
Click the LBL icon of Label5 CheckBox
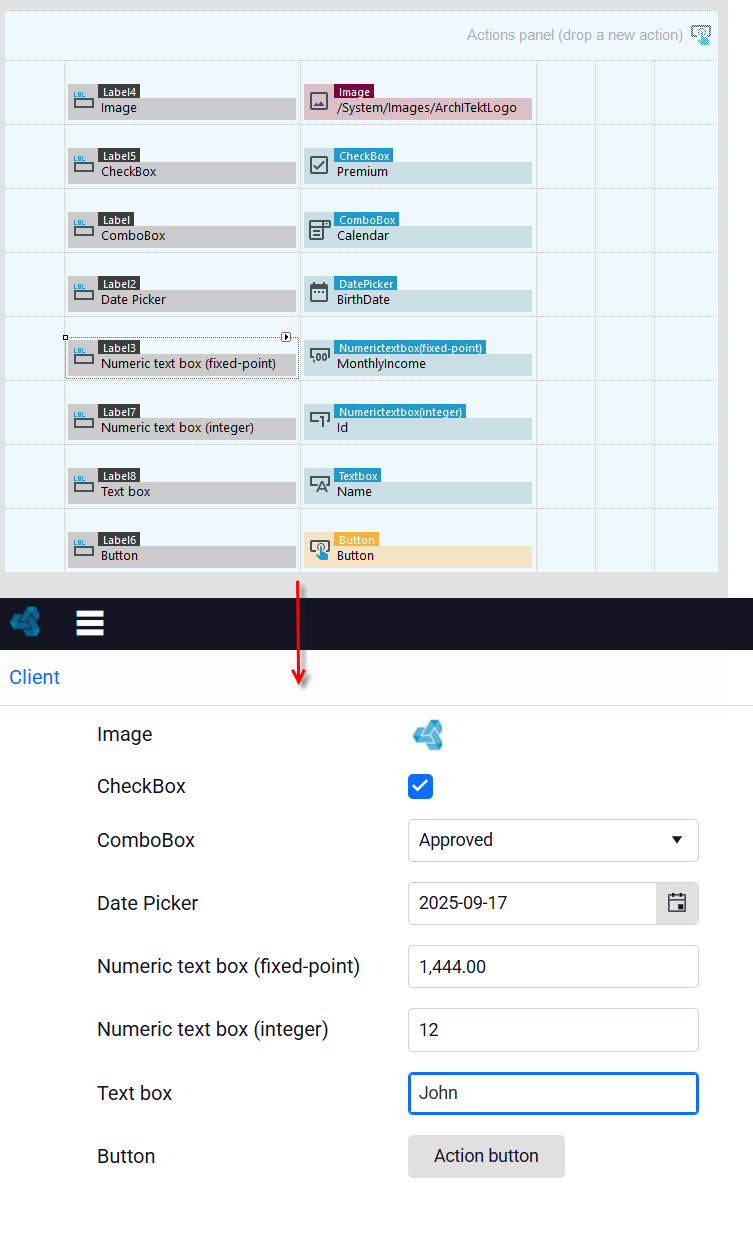click(x=82, y=165)
